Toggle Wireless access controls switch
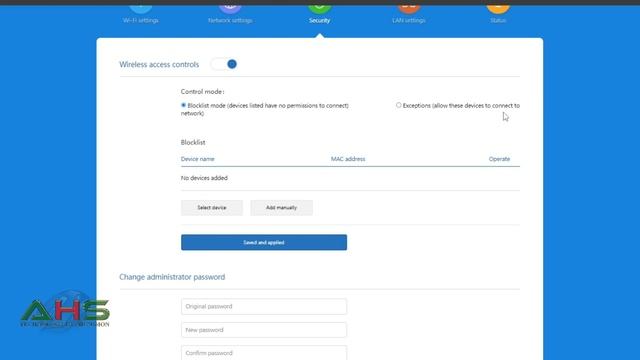This screenshot has height=360, width=640. tap(224, 64)
